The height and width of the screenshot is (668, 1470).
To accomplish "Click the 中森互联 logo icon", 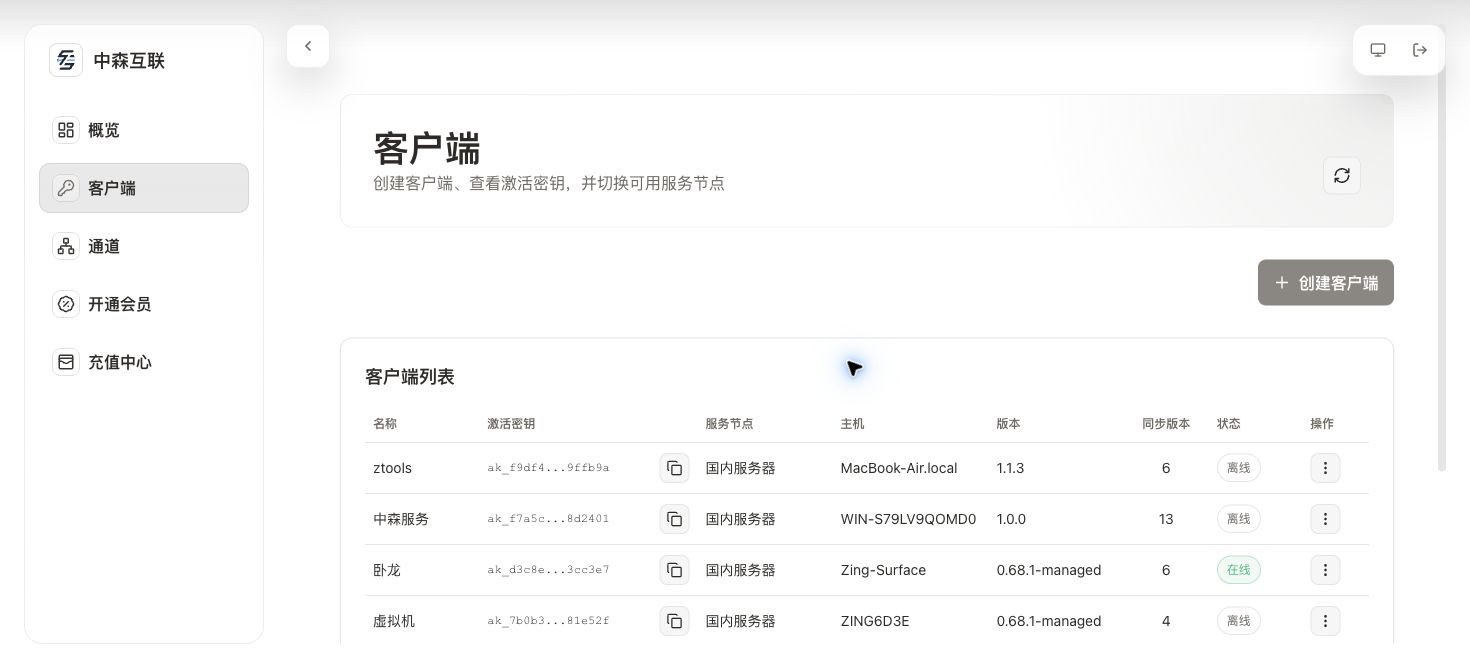I will pos(66,60).
